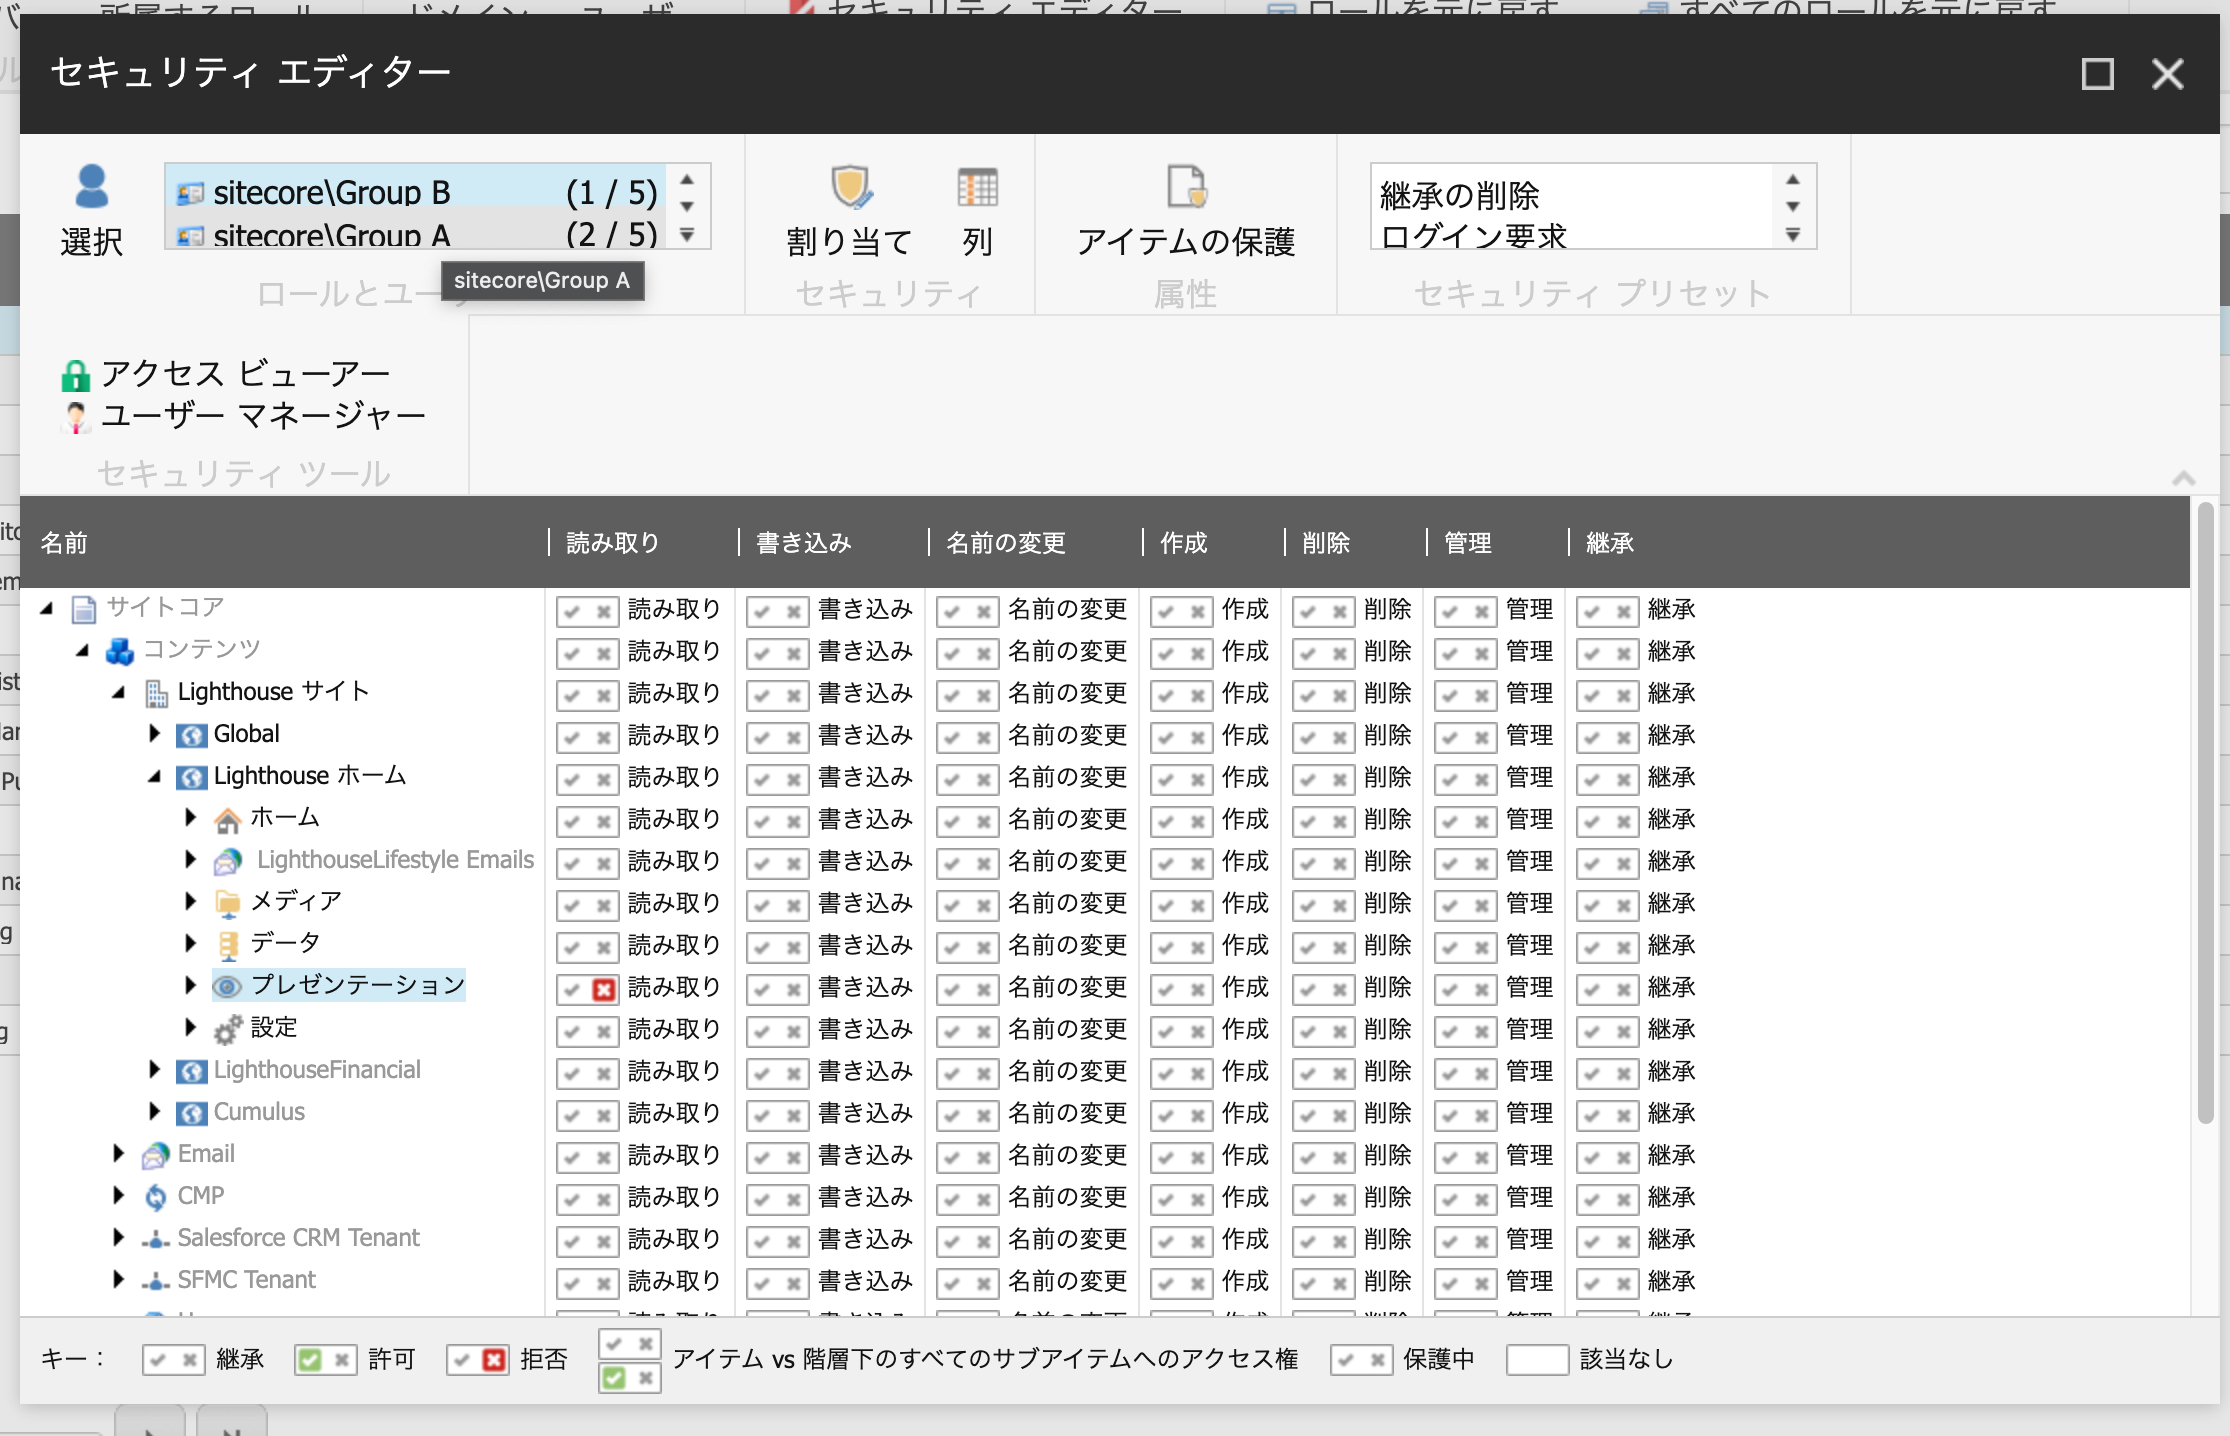Image resolution: width=2230 pixels, height=1436 pixels.
Task: Click the 読み取り column header
Action: pos(613,543)
